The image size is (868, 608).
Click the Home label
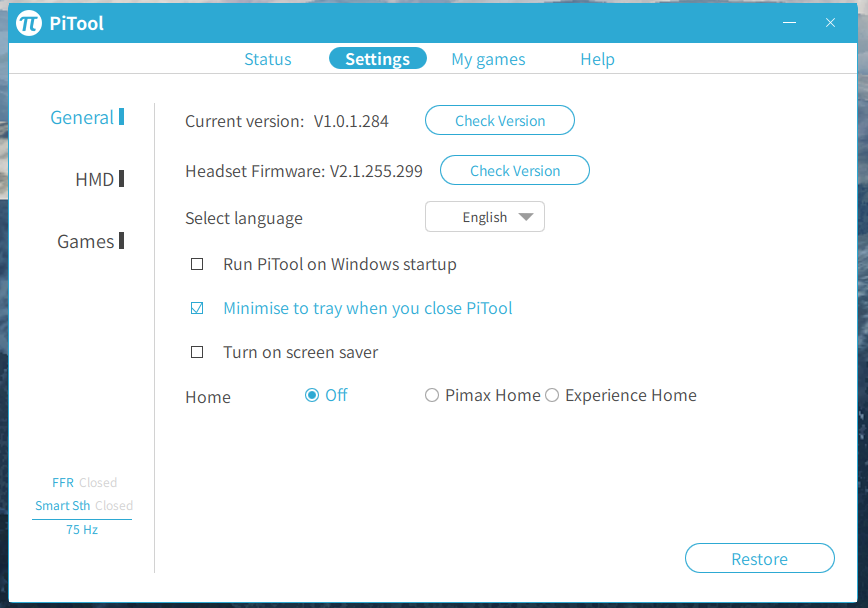(x=208, y=397)
